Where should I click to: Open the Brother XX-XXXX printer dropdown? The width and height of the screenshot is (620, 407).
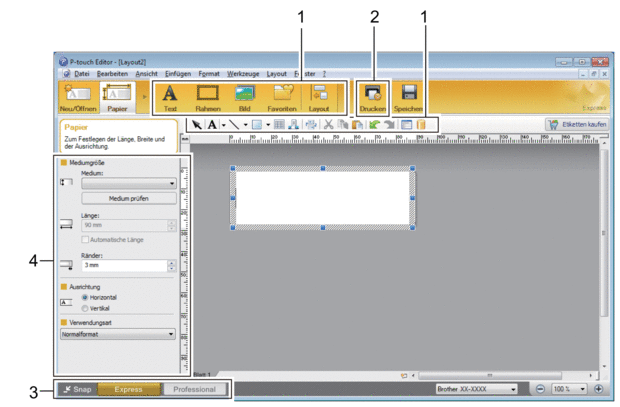tap(476, 389)
